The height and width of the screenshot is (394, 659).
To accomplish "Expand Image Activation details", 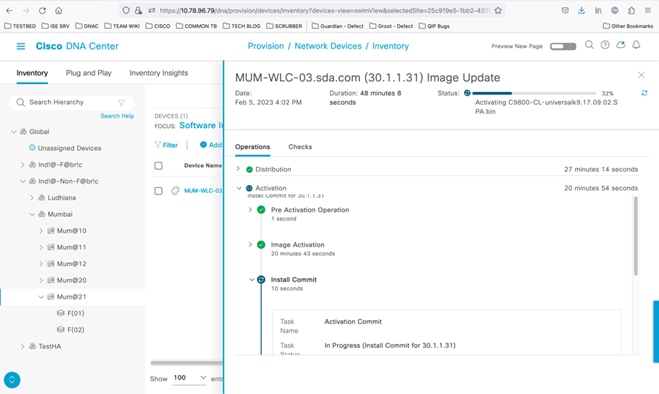I will coord(250,244).
